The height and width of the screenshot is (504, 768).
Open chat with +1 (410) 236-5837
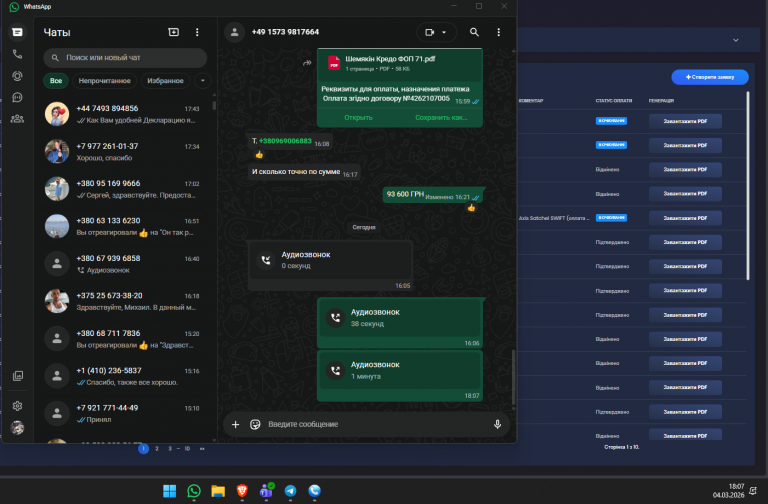pyautogui.click(x=125, y=376)
